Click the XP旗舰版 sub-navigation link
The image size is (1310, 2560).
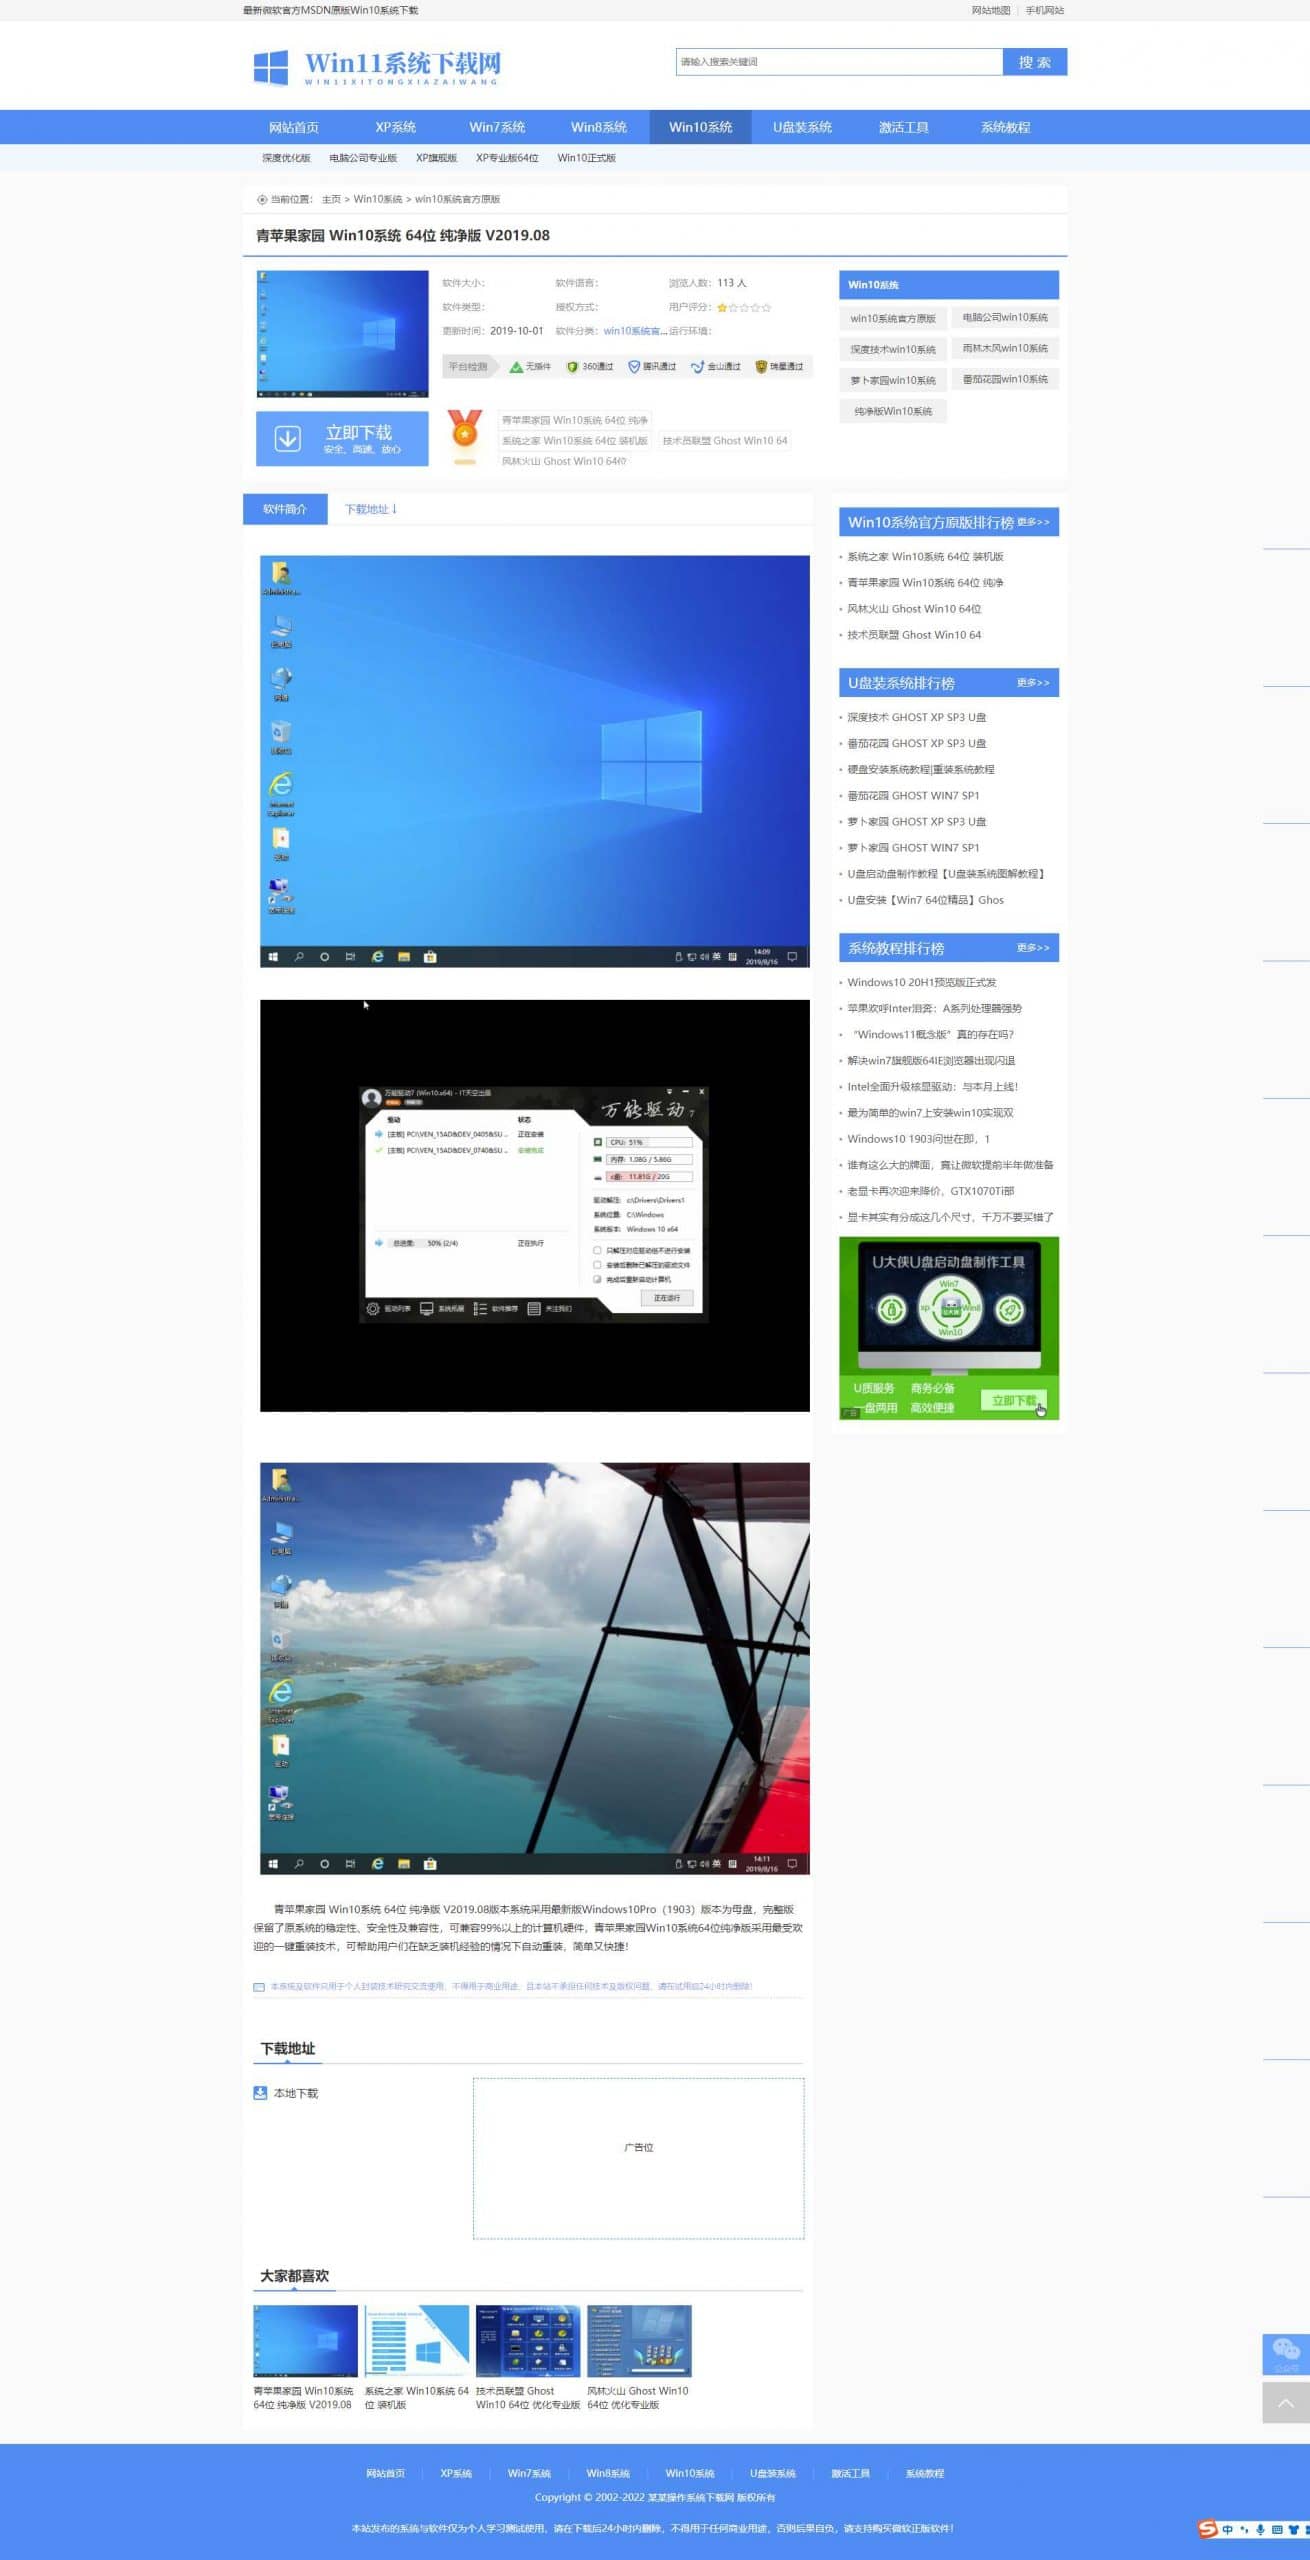[x=436, y=158]
